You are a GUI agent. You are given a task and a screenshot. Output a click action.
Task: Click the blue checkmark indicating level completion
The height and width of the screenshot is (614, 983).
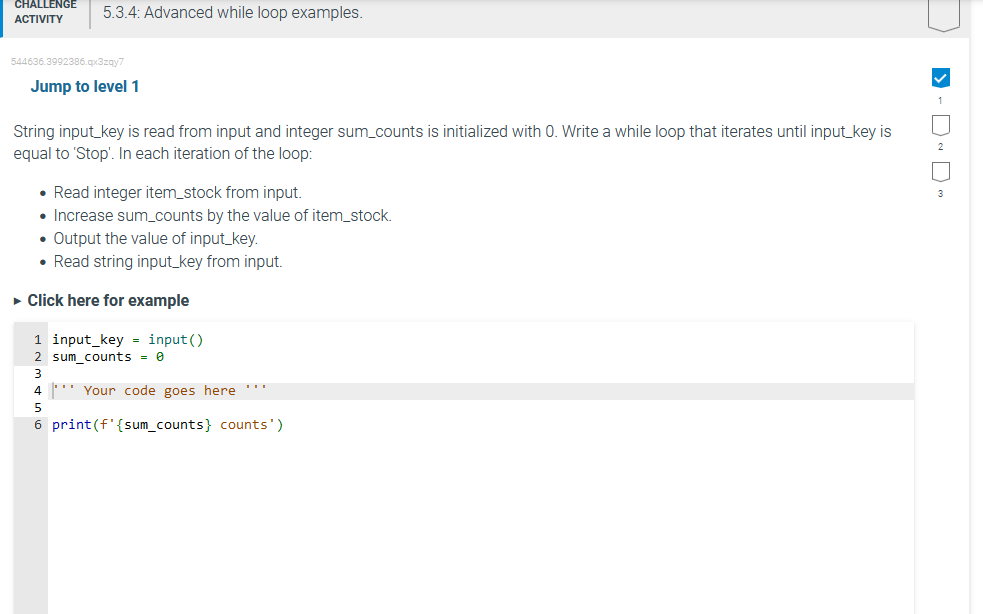[940, 77]
